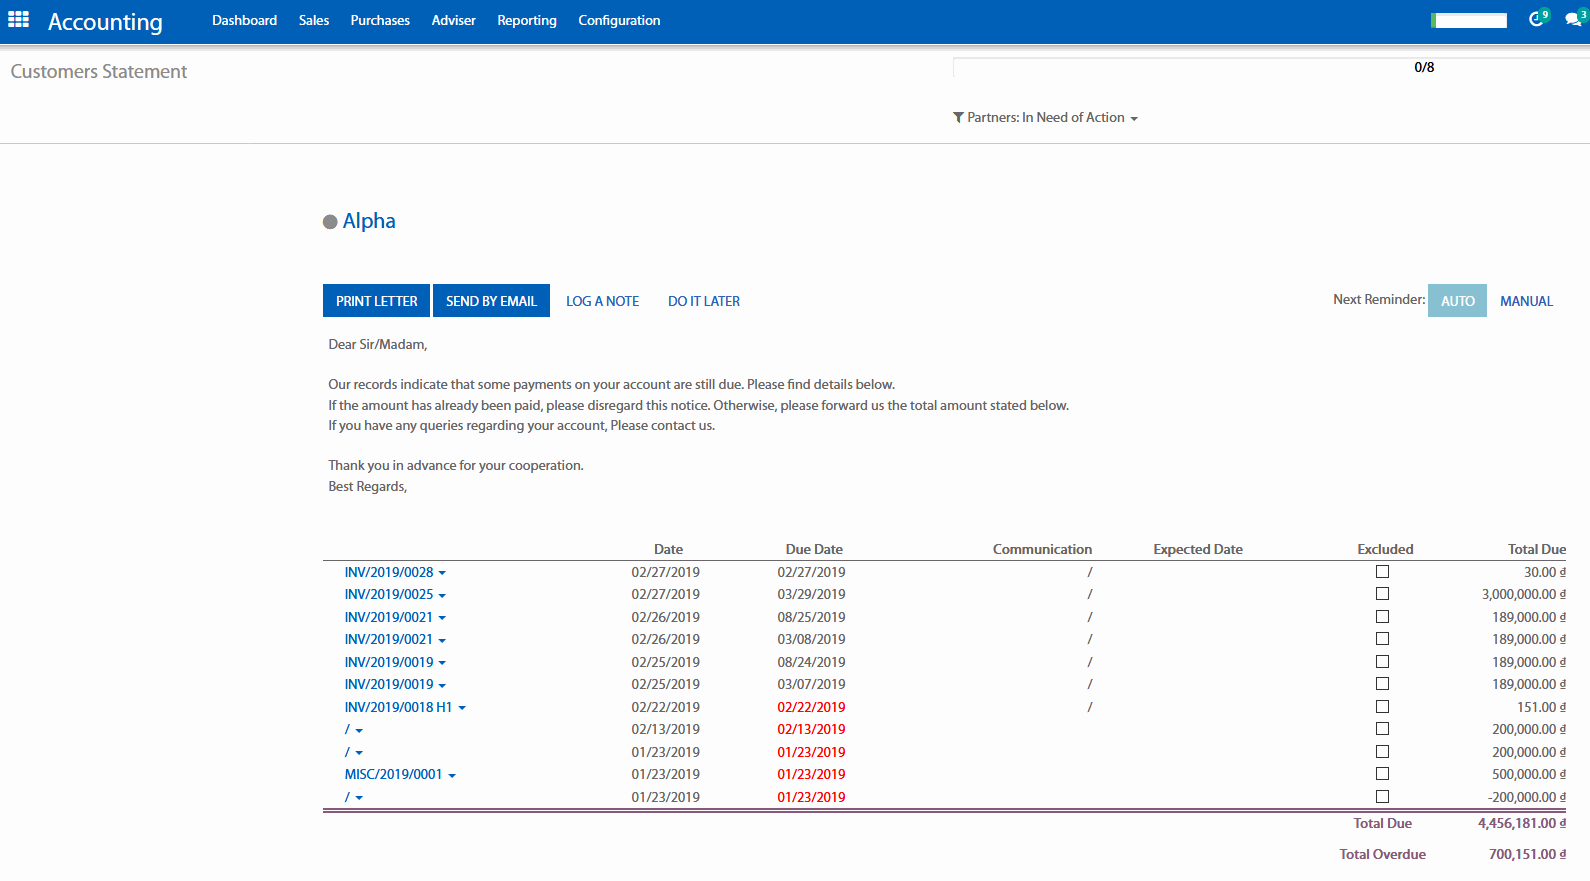Open dropdown for INV/2019/0018 H1
The height and width of the screenshot is (881, 1590).
pos(462,708)
